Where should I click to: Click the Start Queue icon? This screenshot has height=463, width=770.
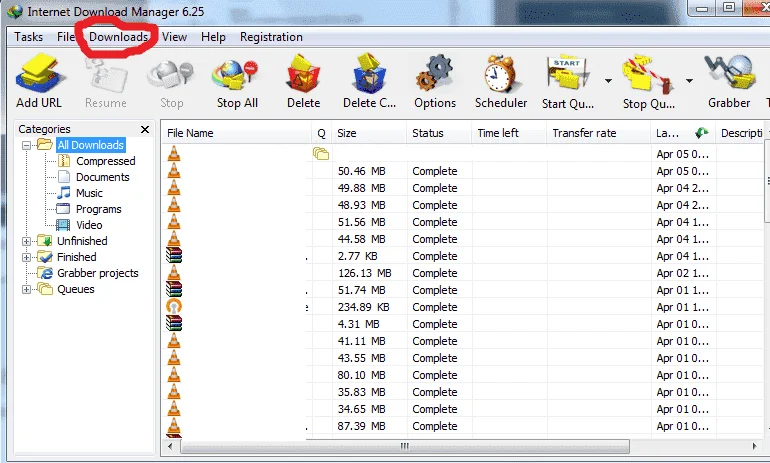pos(568,74)
